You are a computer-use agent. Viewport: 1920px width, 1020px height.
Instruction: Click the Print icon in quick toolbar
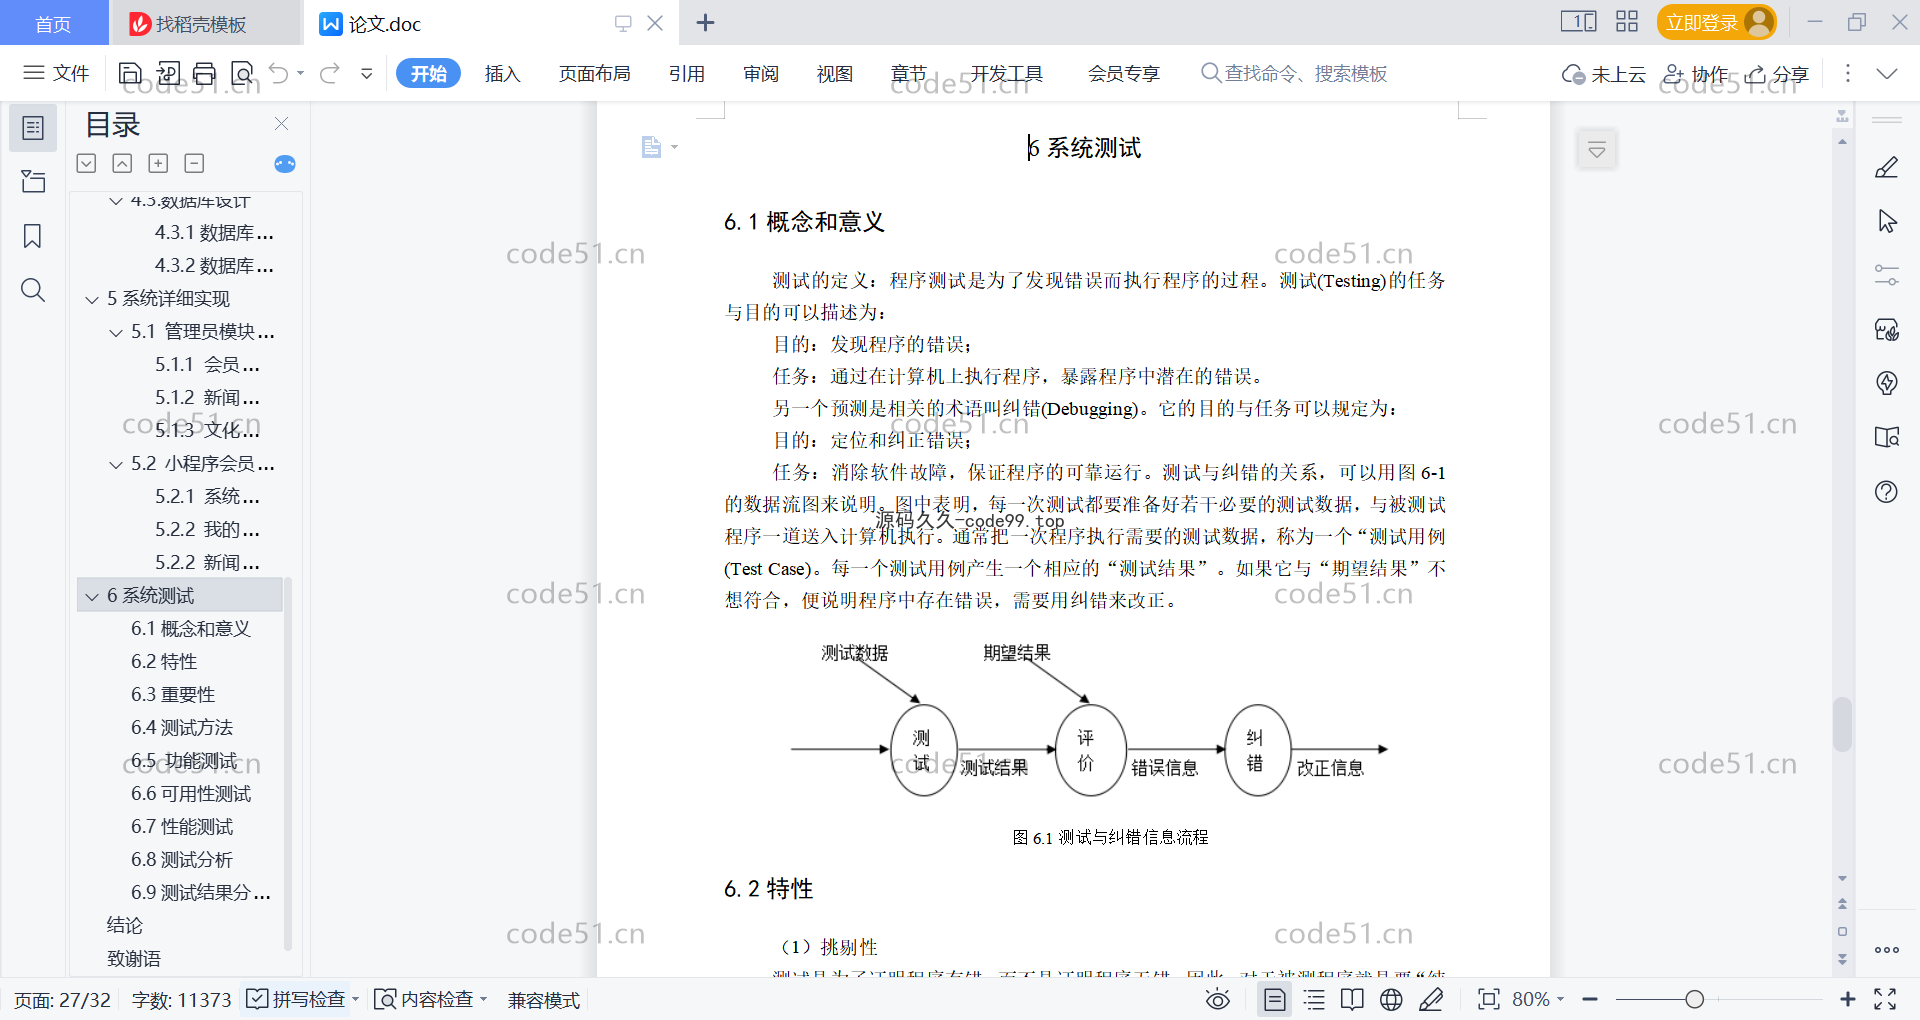(x=205, y=73)
